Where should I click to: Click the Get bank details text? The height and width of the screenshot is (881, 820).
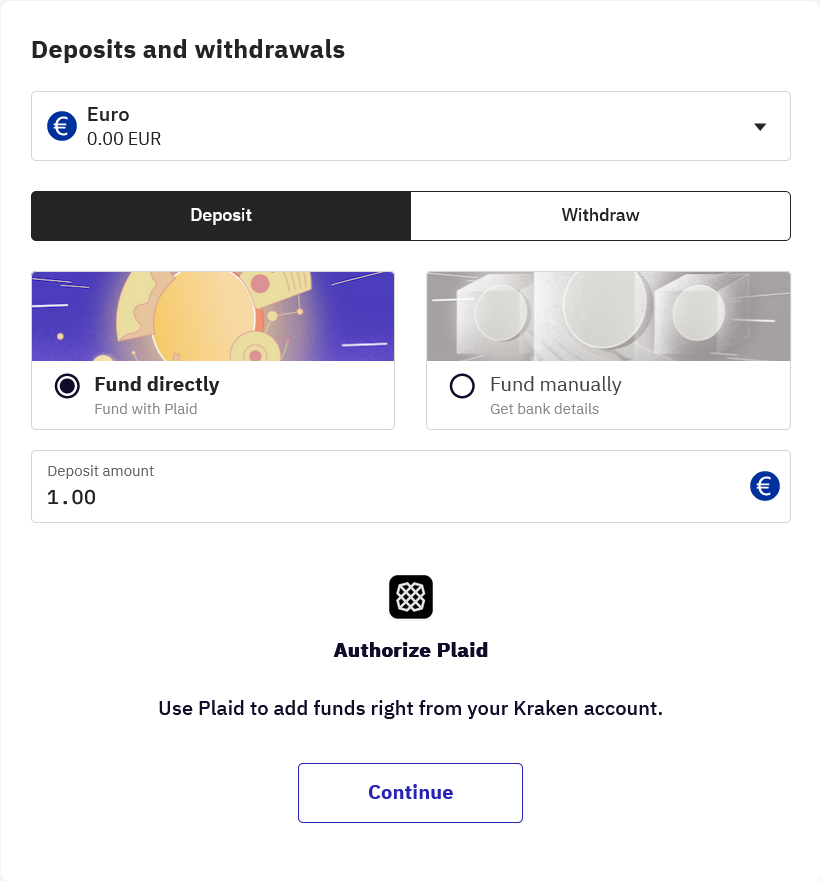[544, 409]
